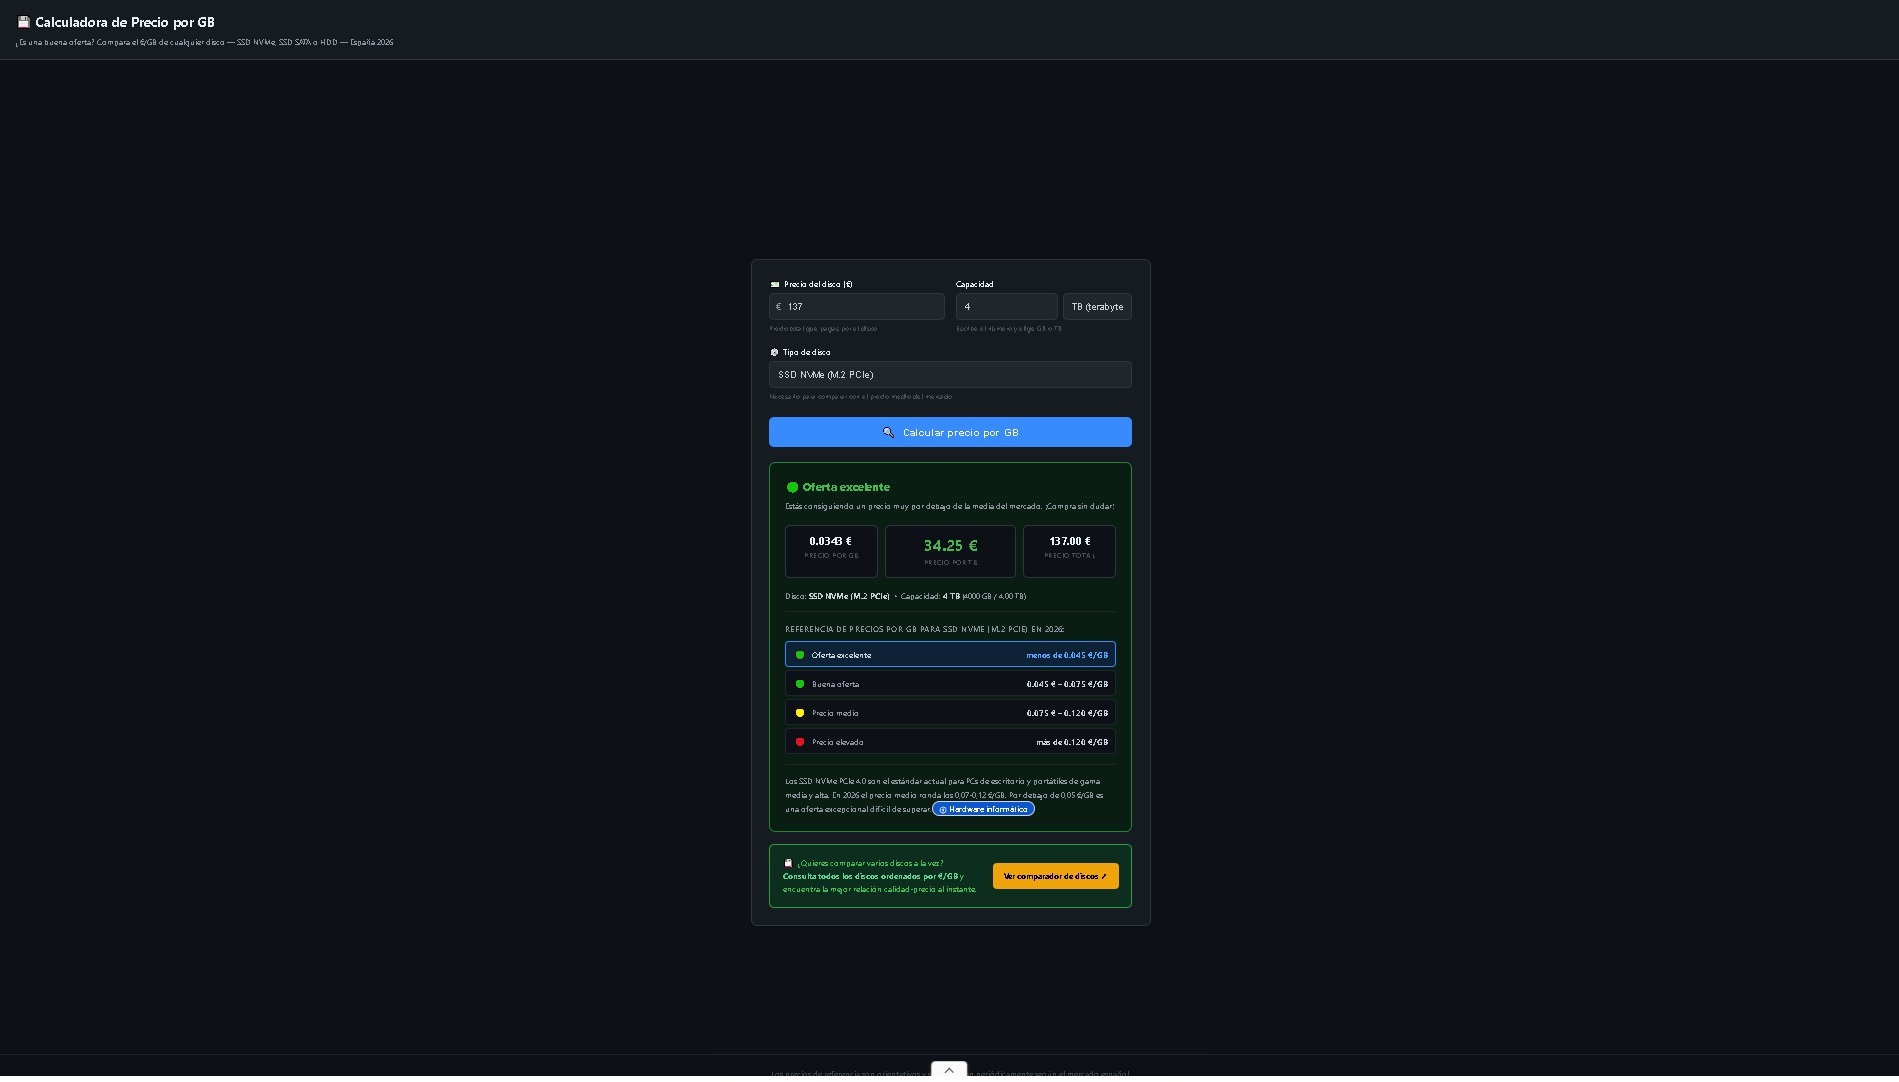Click the Hardware informático tag
Screen dimensions: 1899x1082
pos(983,810)
